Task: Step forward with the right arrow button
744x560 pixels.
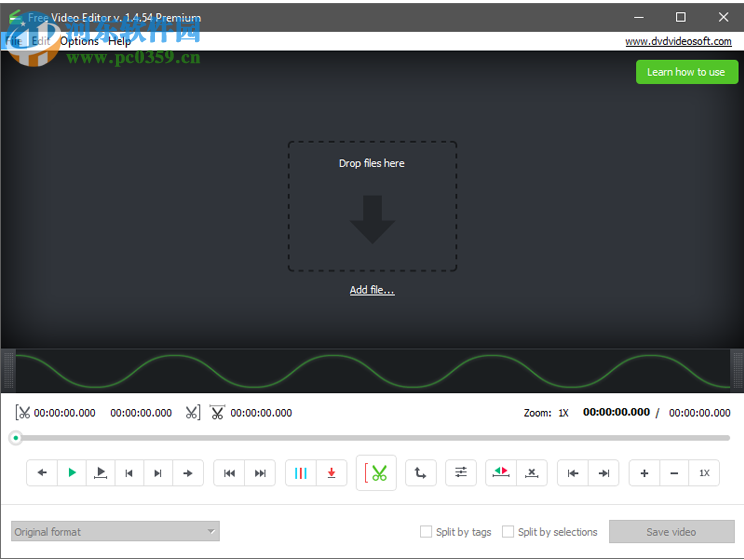Action: (188, 473)
